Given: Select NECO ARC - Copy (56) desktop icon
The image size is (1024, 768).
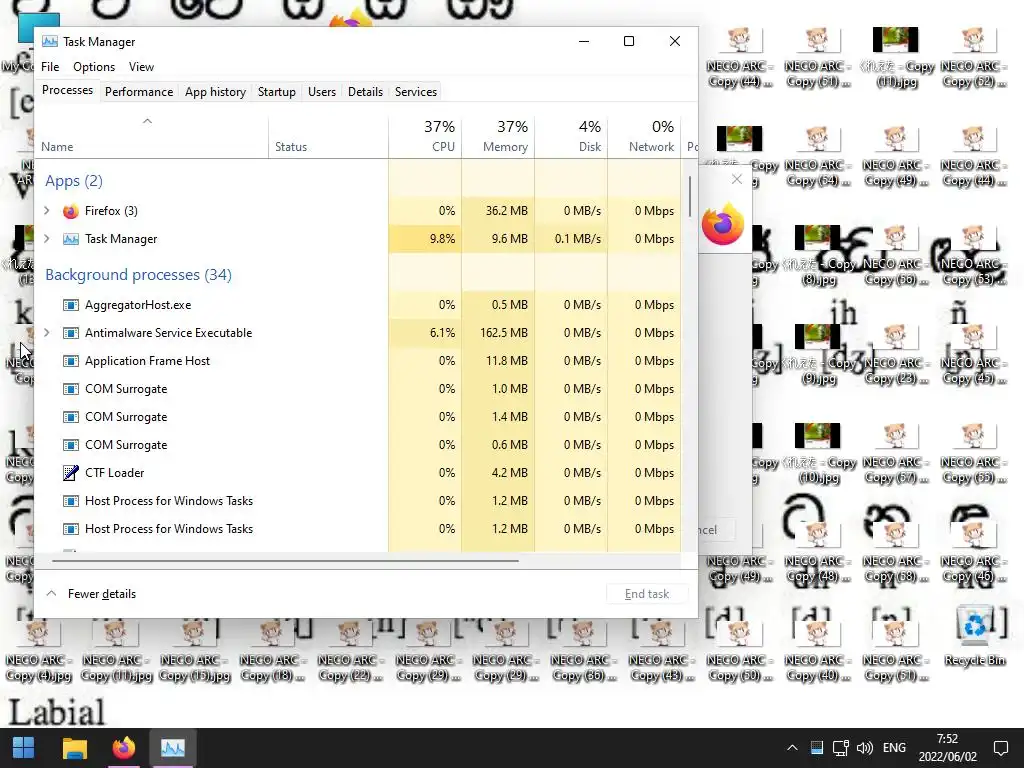Looking at the screenshot, I should 895,256.
